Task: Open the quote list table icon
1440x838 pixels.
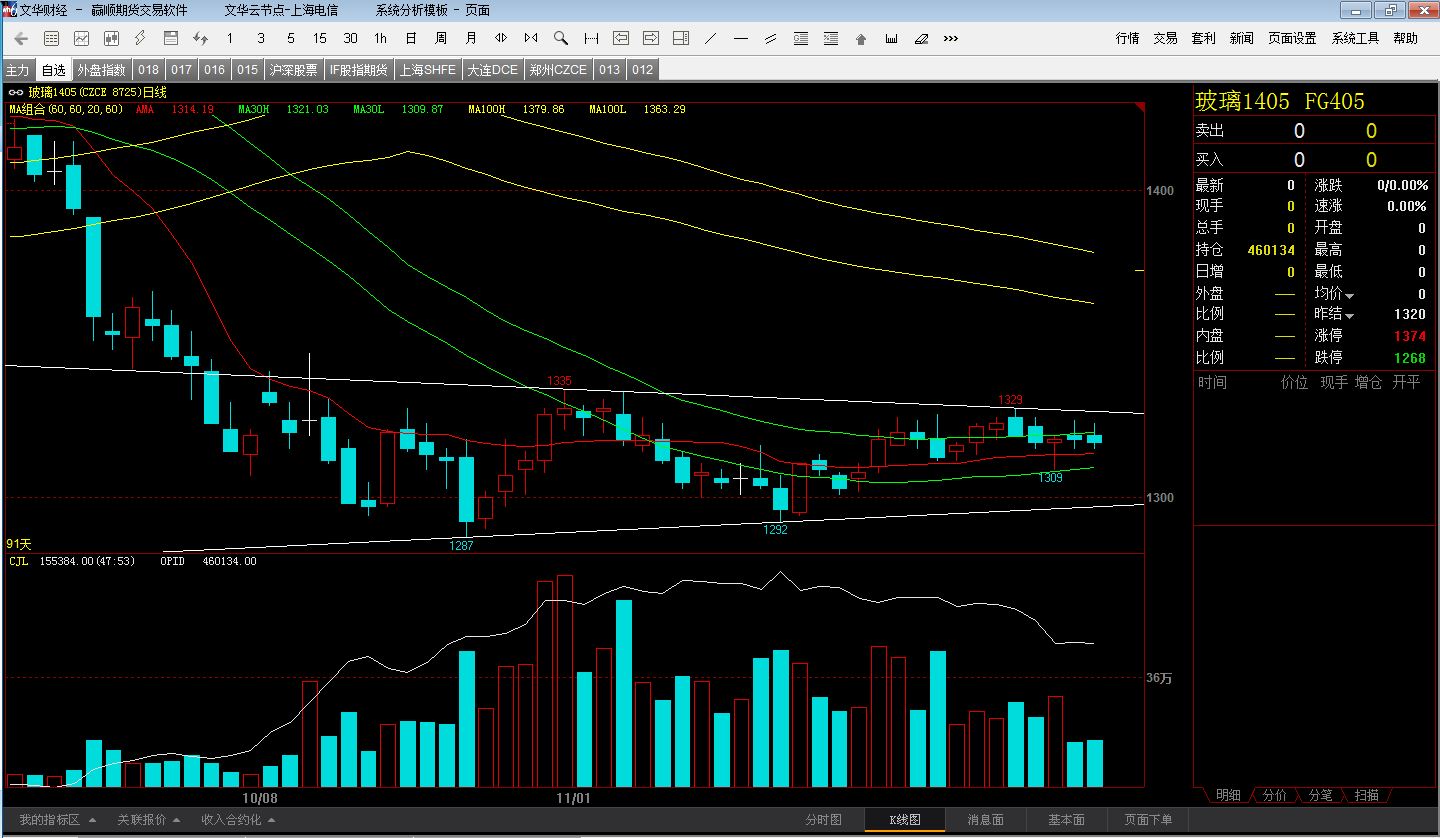Action: tap(51, 38)
